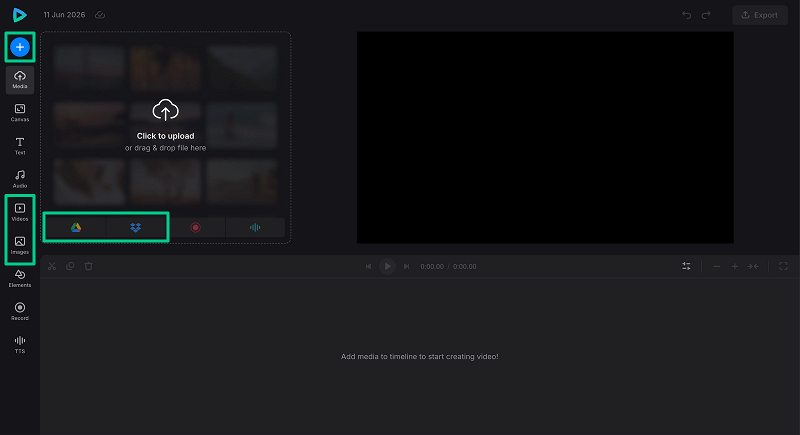This screenshot has height=435, width=800.
Task: Open the Text panel in sidebar
Action: point(20,146)
